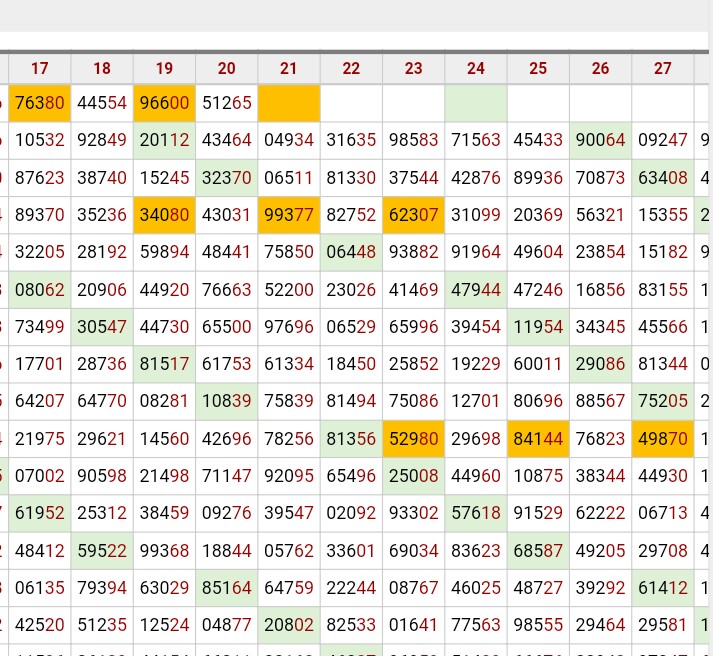Click the green cell 25008
Screen dimensions: 713x656
pos(413,476)
